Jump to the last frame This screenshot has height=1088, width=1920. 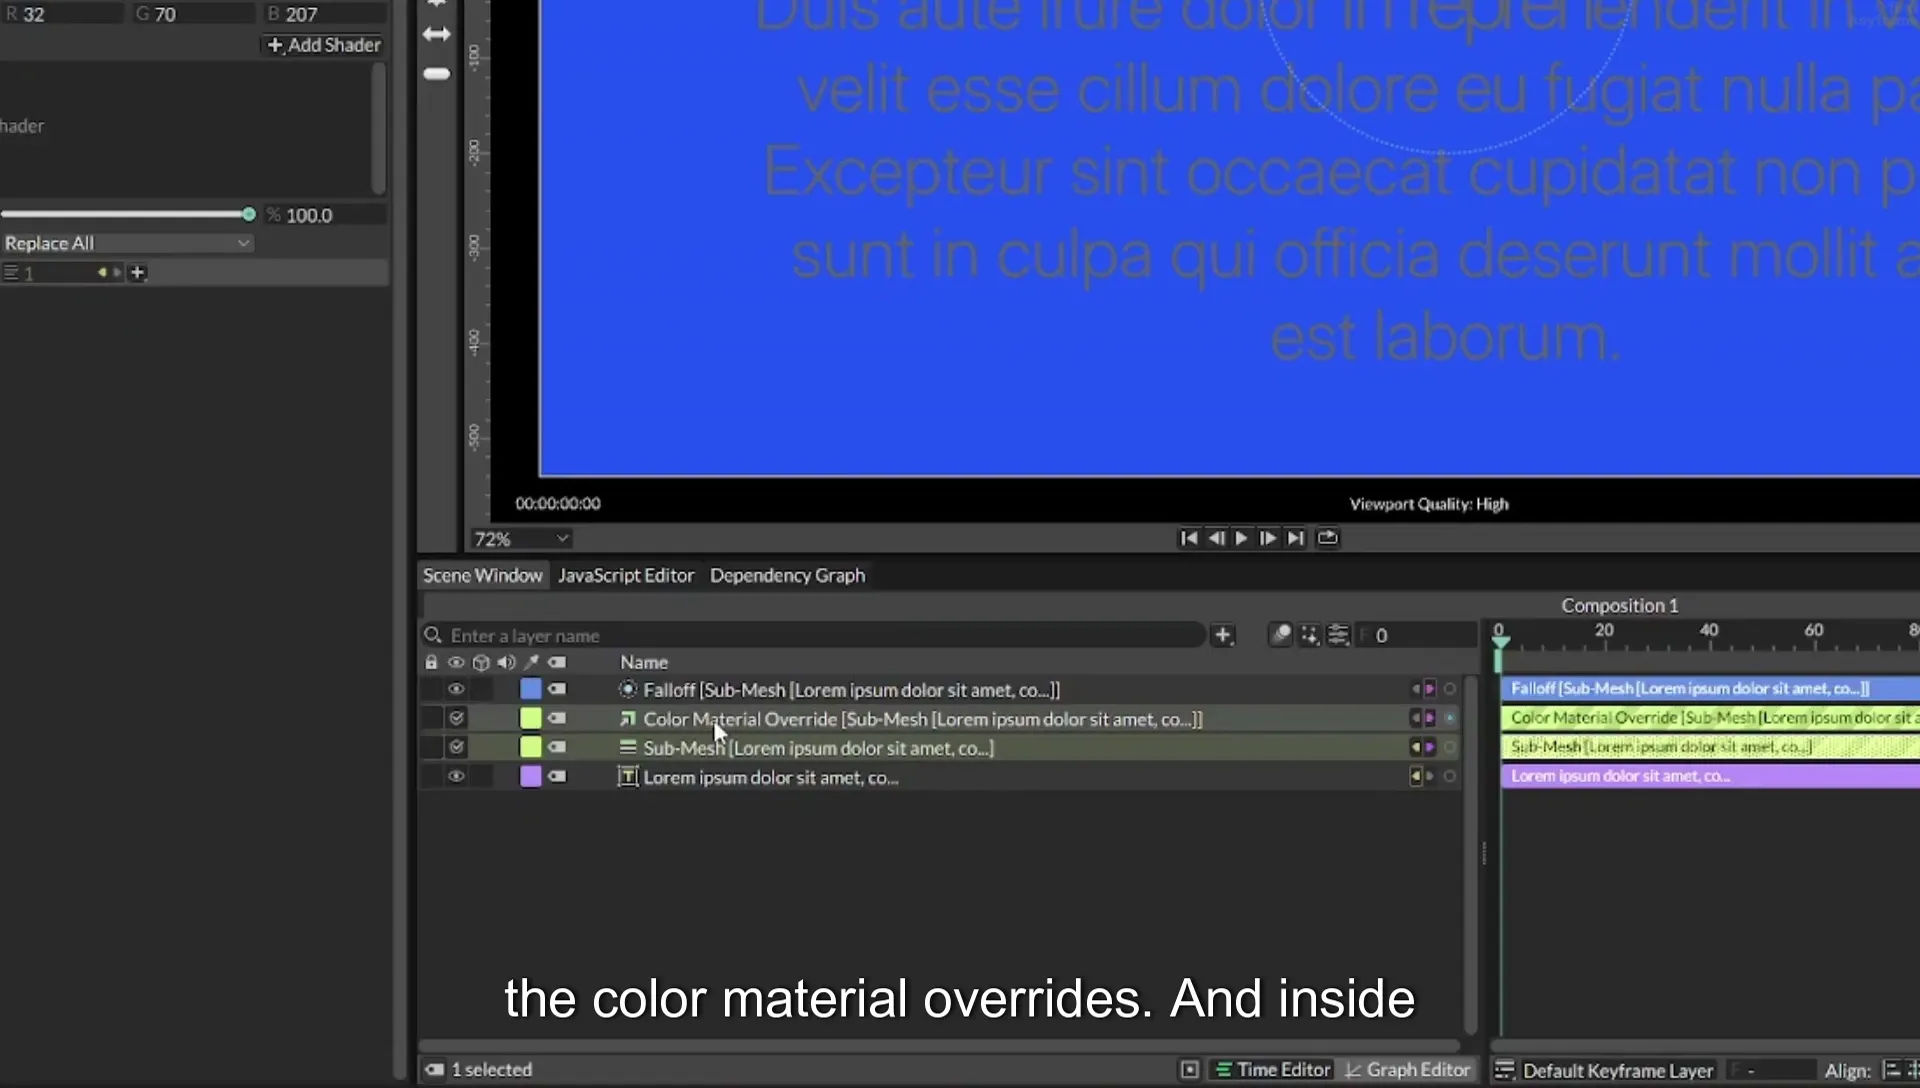click(1296, 538)
